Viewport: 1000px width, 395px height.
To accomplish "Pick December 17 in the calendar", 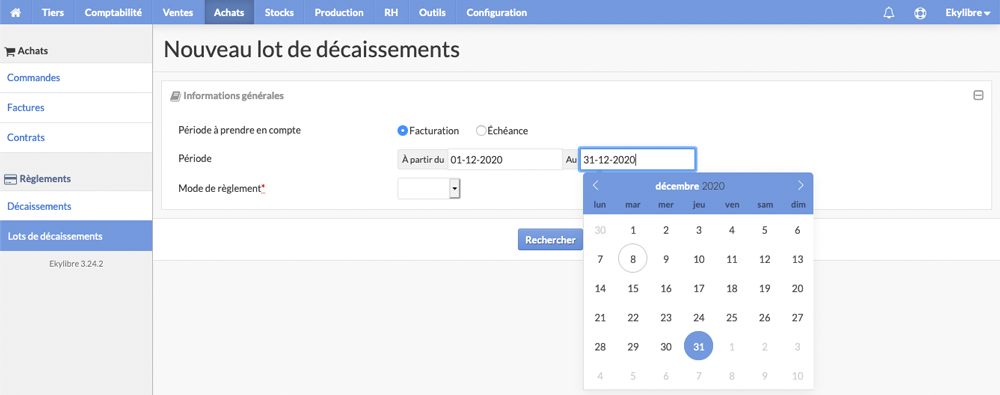I will pyautogui.click(x=698, y=288).
